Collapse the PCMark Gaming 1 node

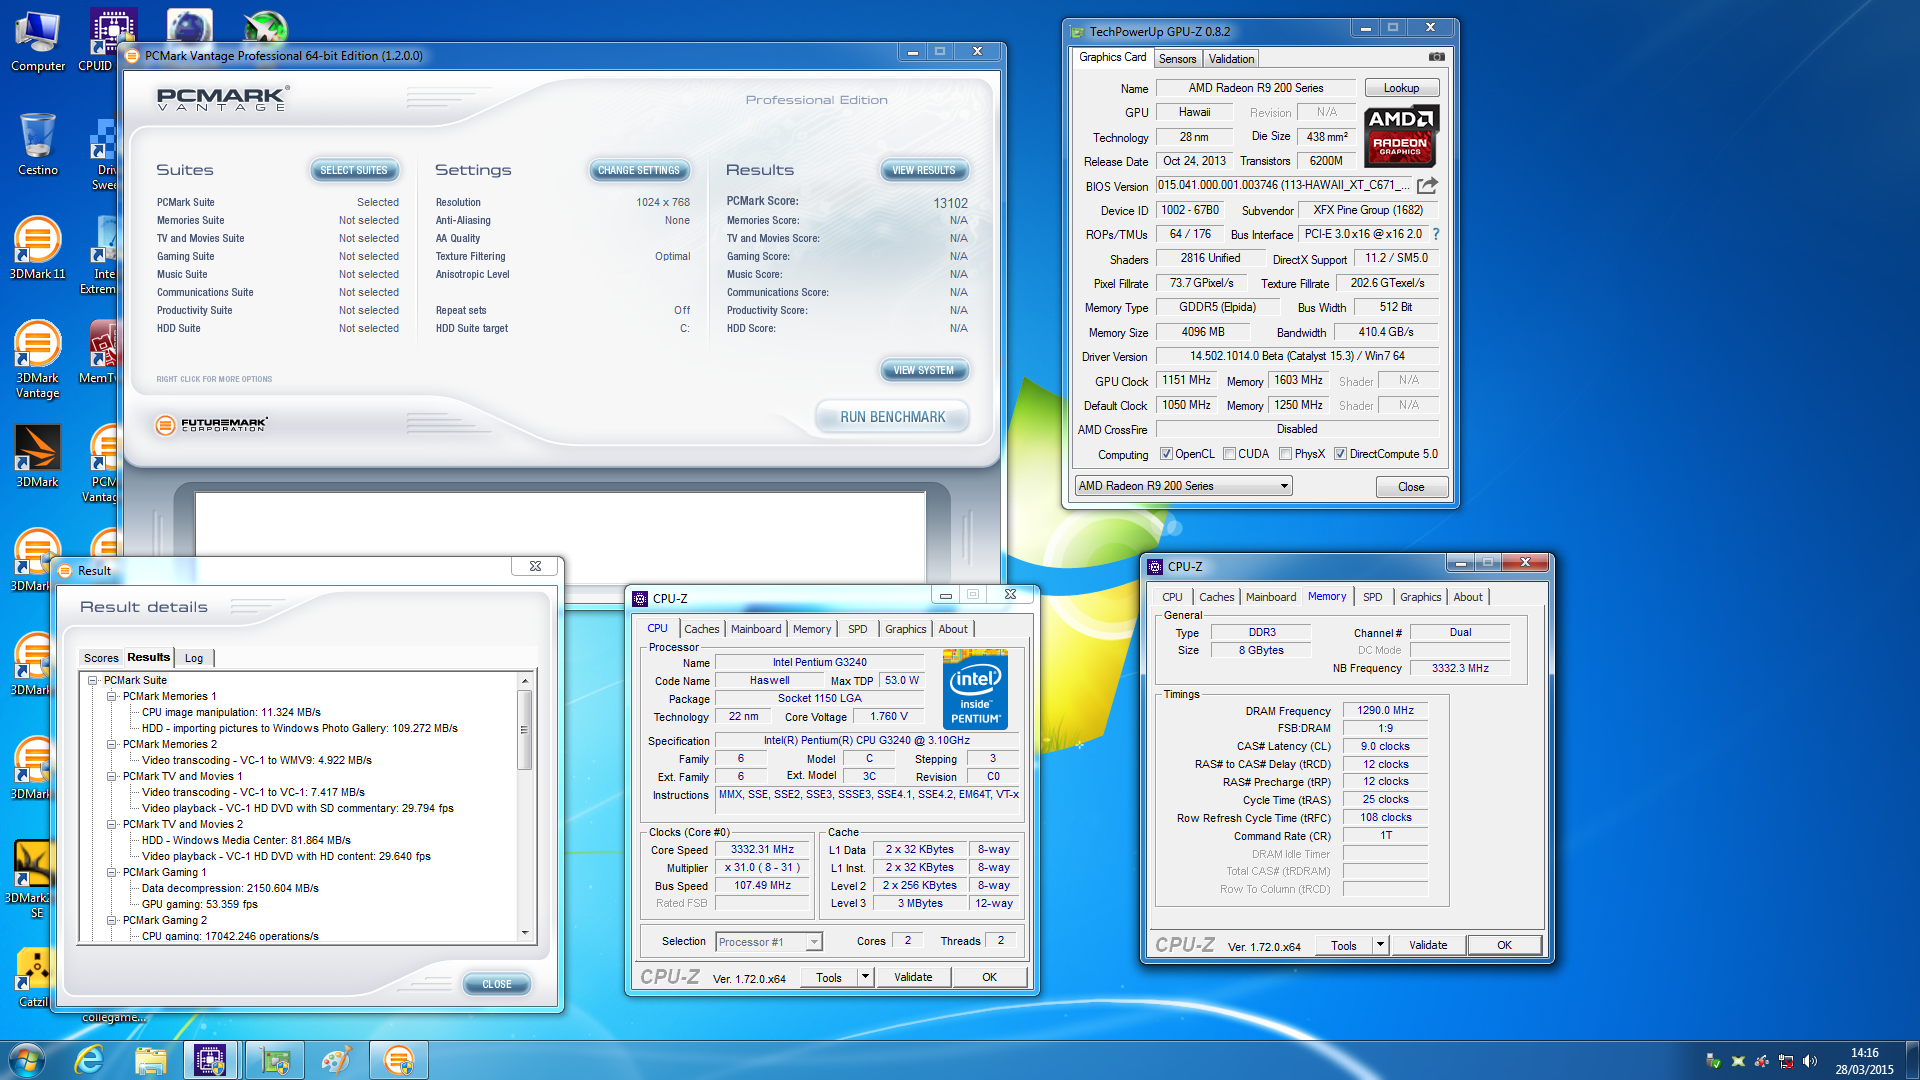click(112, 872)
